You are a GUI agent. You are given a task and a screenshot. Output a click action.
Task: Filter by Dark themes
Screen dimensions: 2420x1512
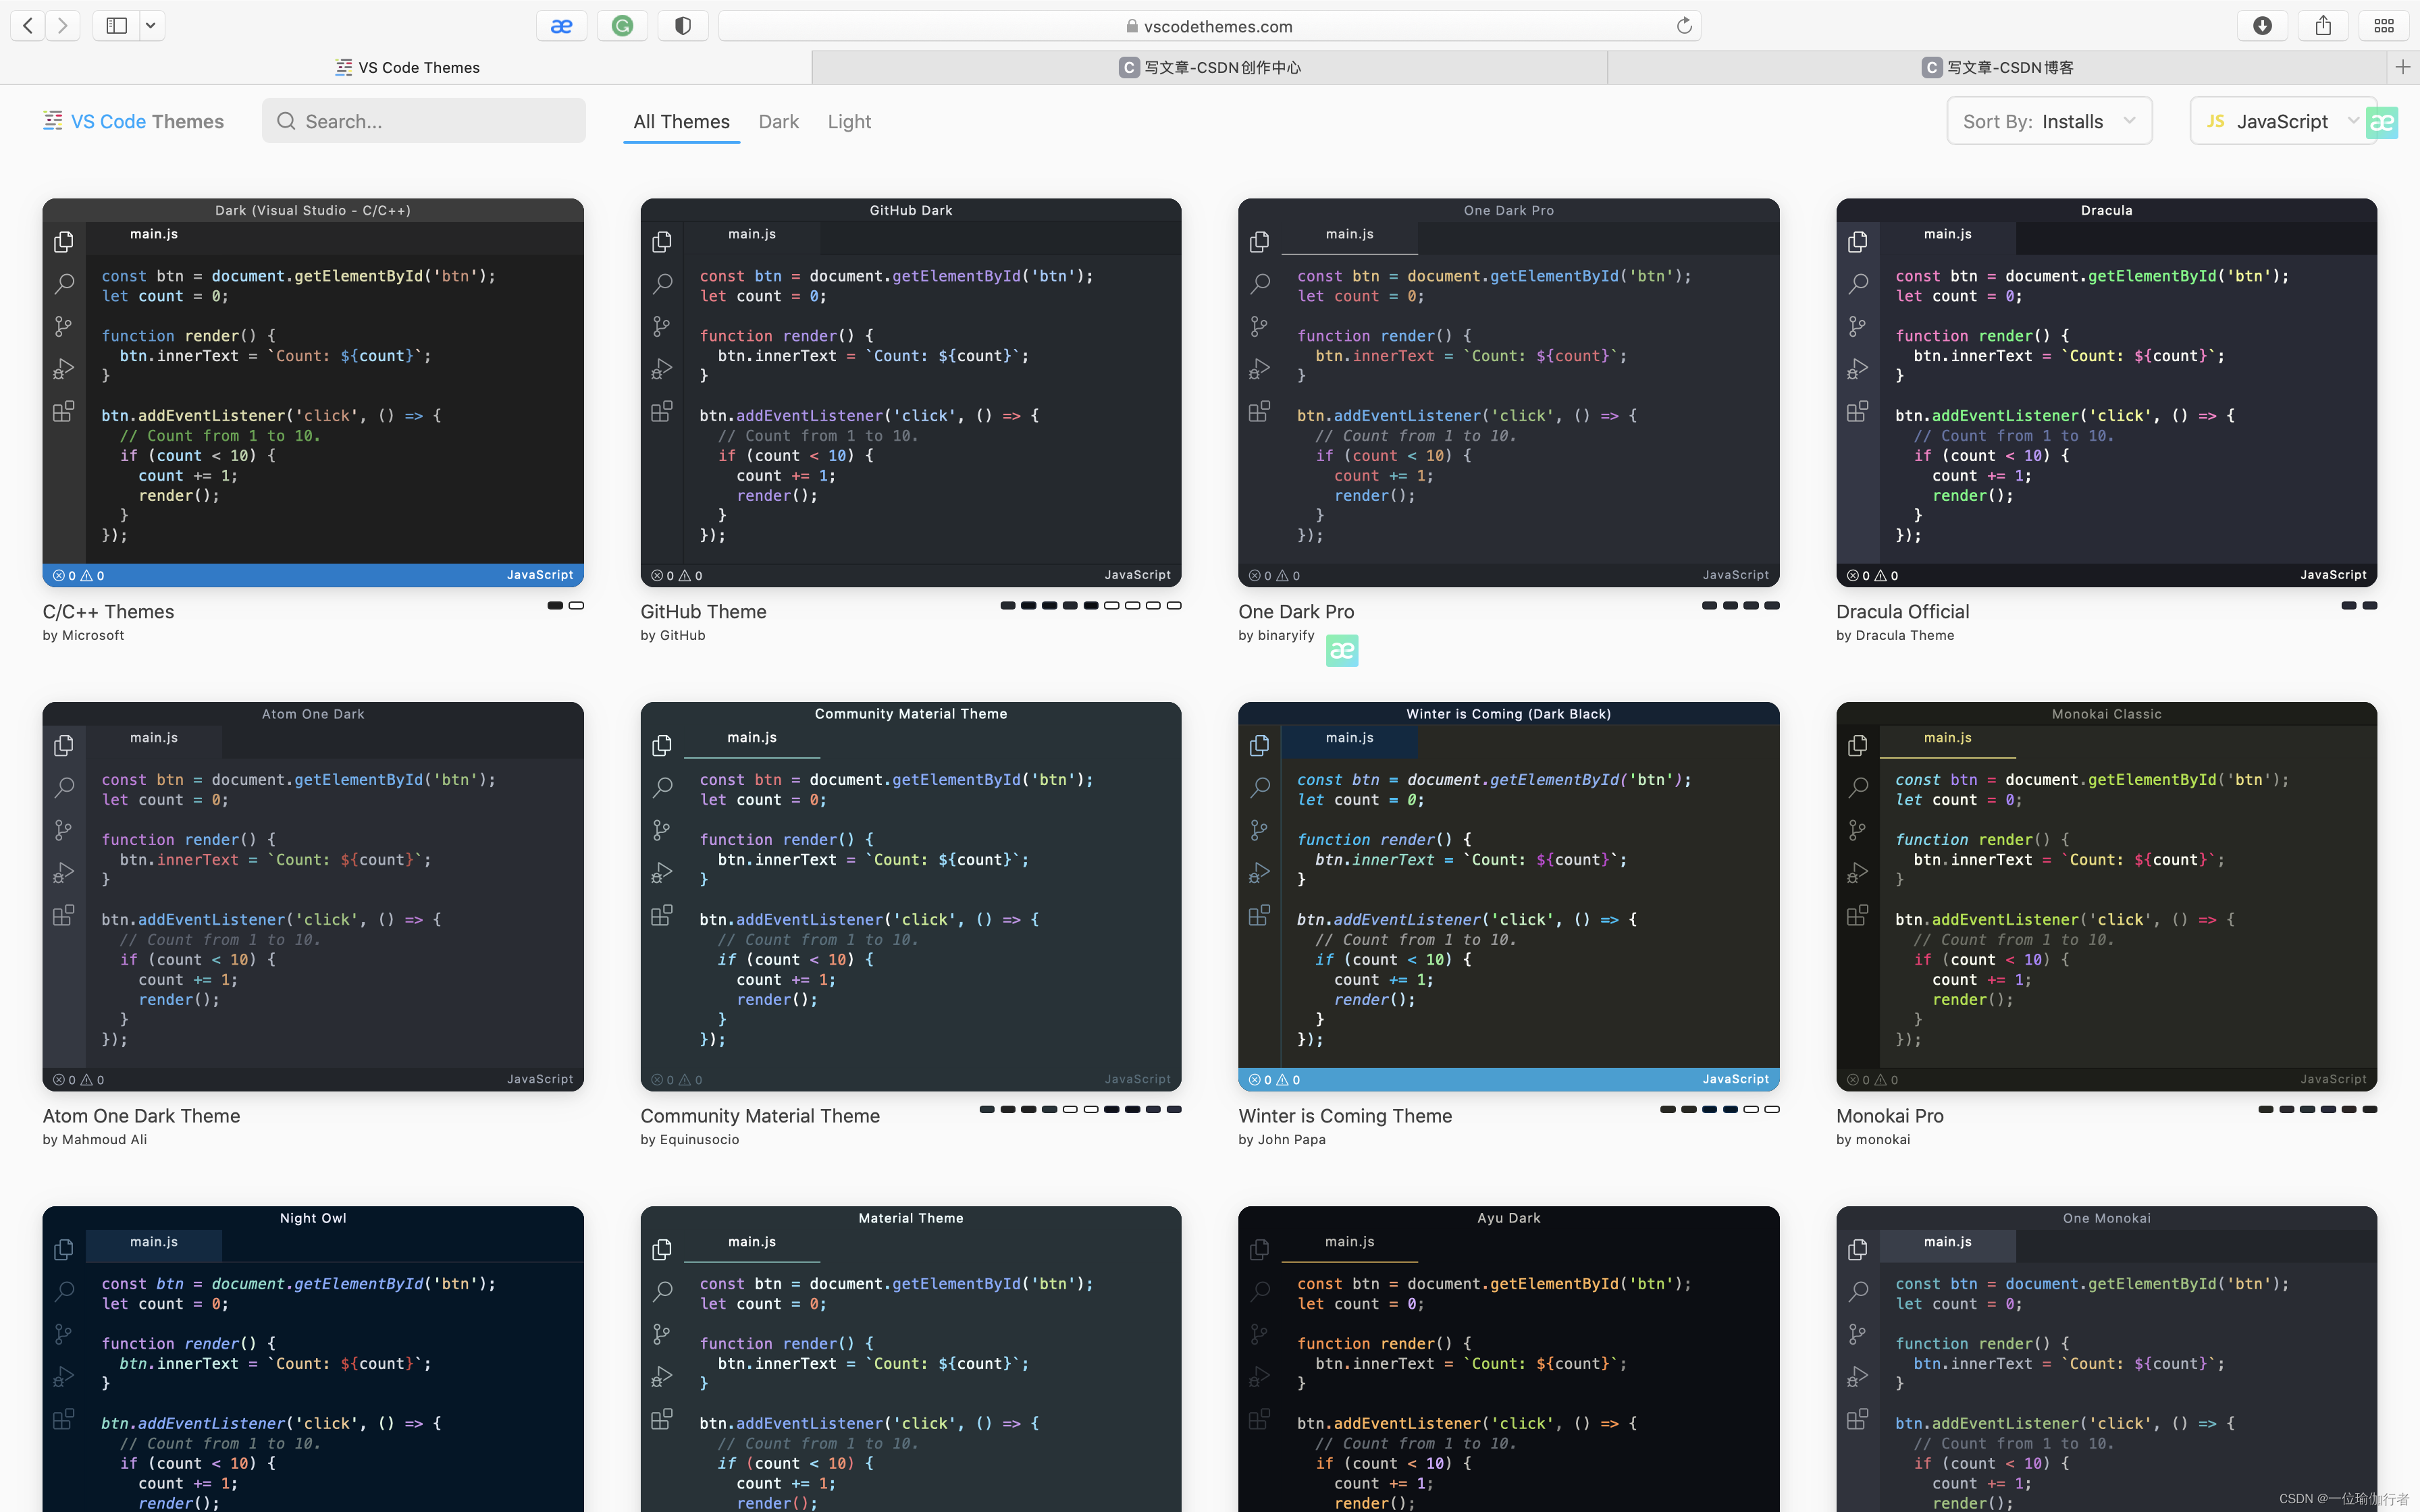coord(779,121)
